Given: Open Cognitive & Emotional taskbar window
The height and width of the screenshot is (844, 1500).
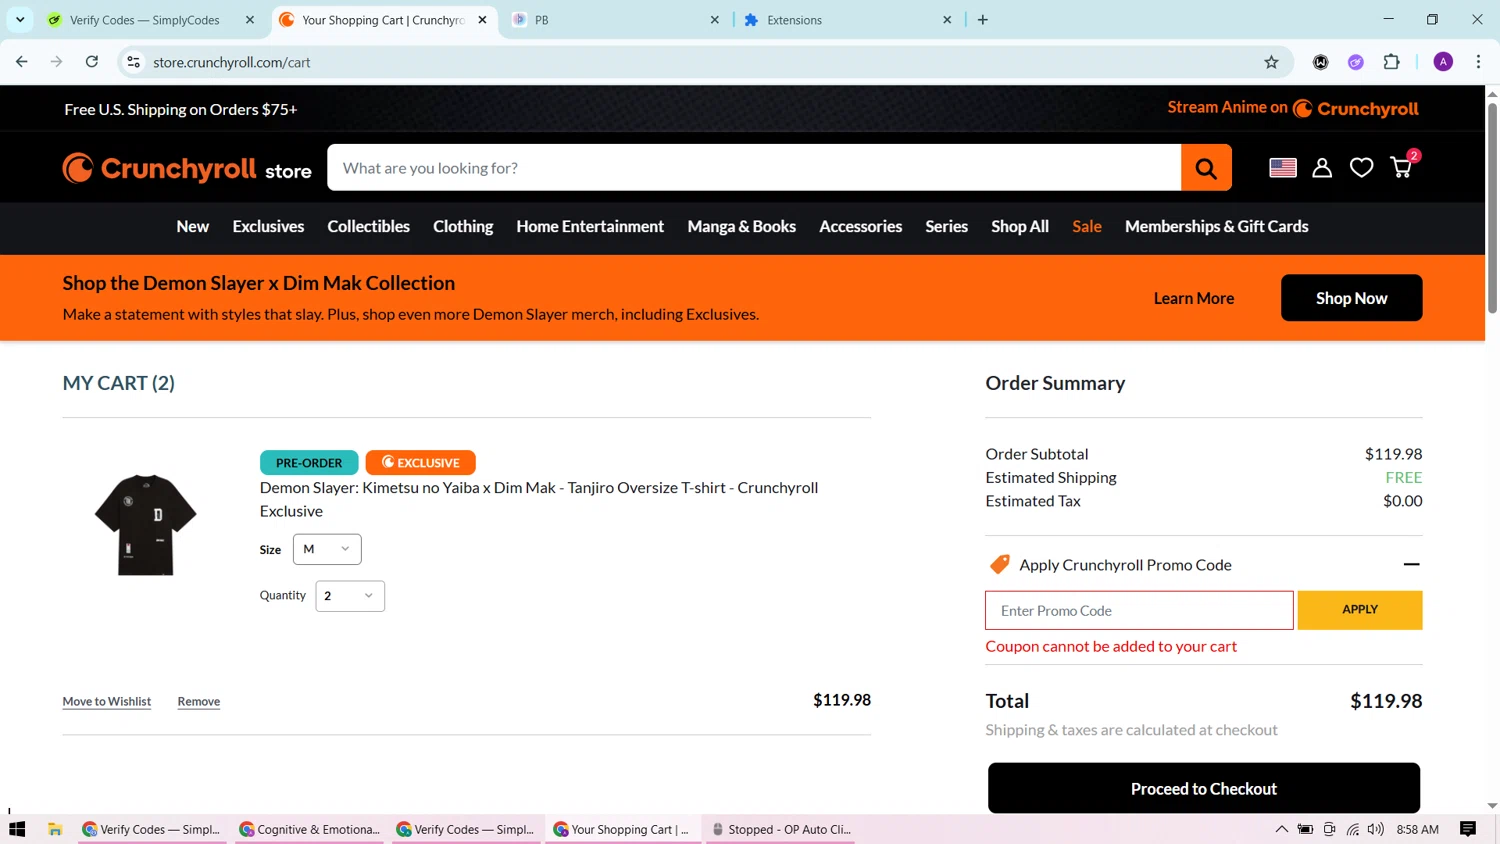Looking at the screenshot, I should click(x=310, y=829).
